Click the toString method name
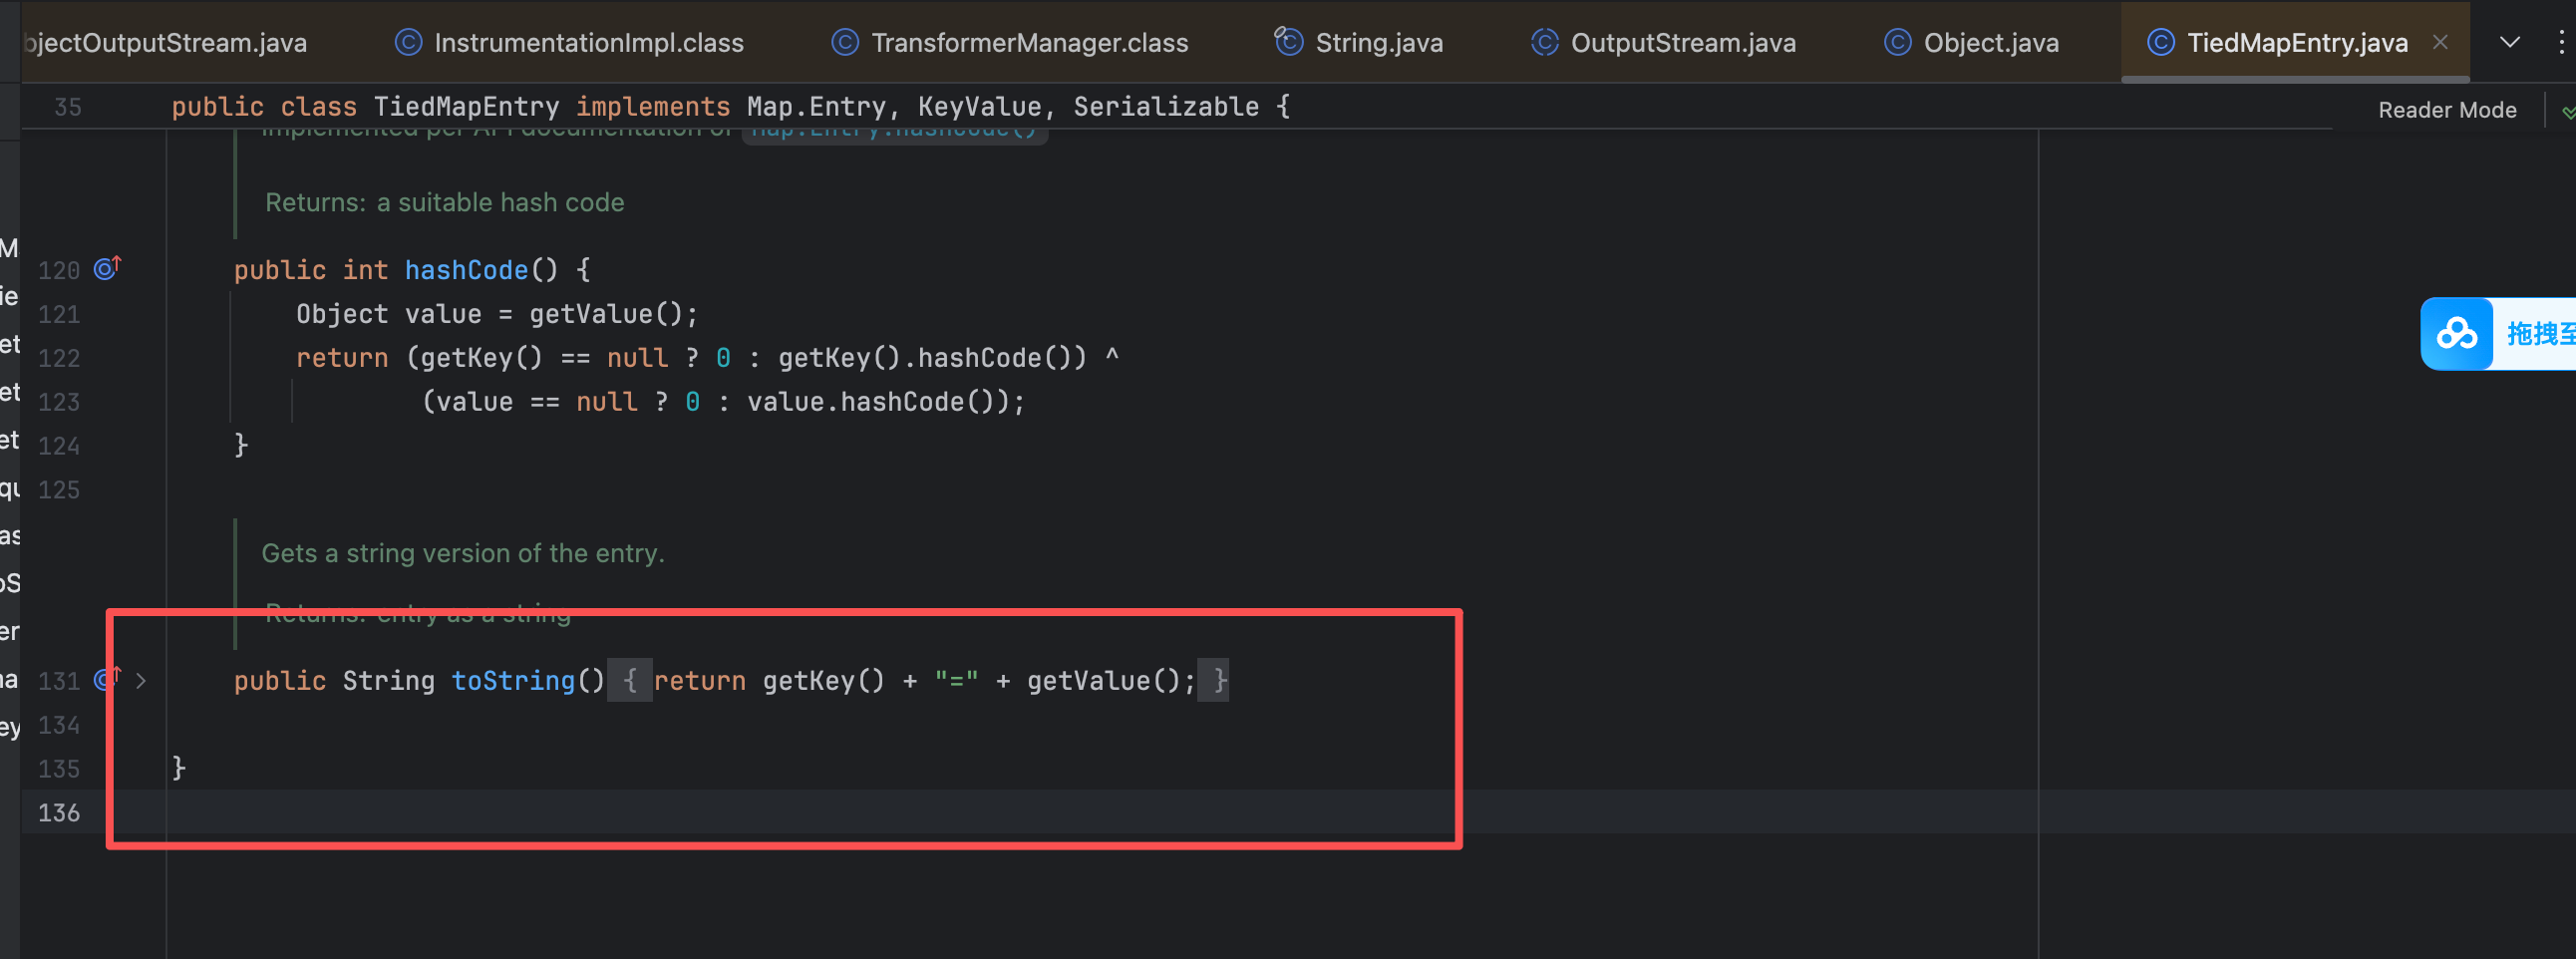The height and width of the screenshot is (959, 2576). (513, 681)
